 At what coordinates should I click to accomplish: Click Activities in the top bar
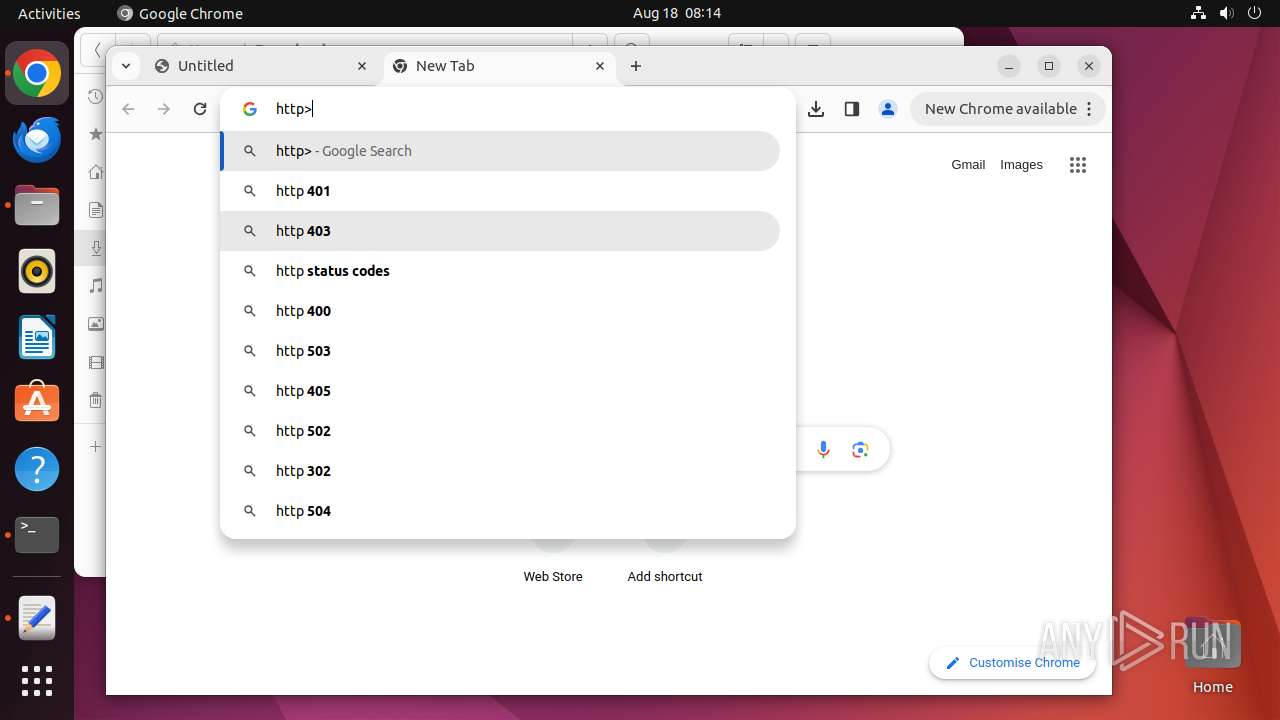pos(49,13)
